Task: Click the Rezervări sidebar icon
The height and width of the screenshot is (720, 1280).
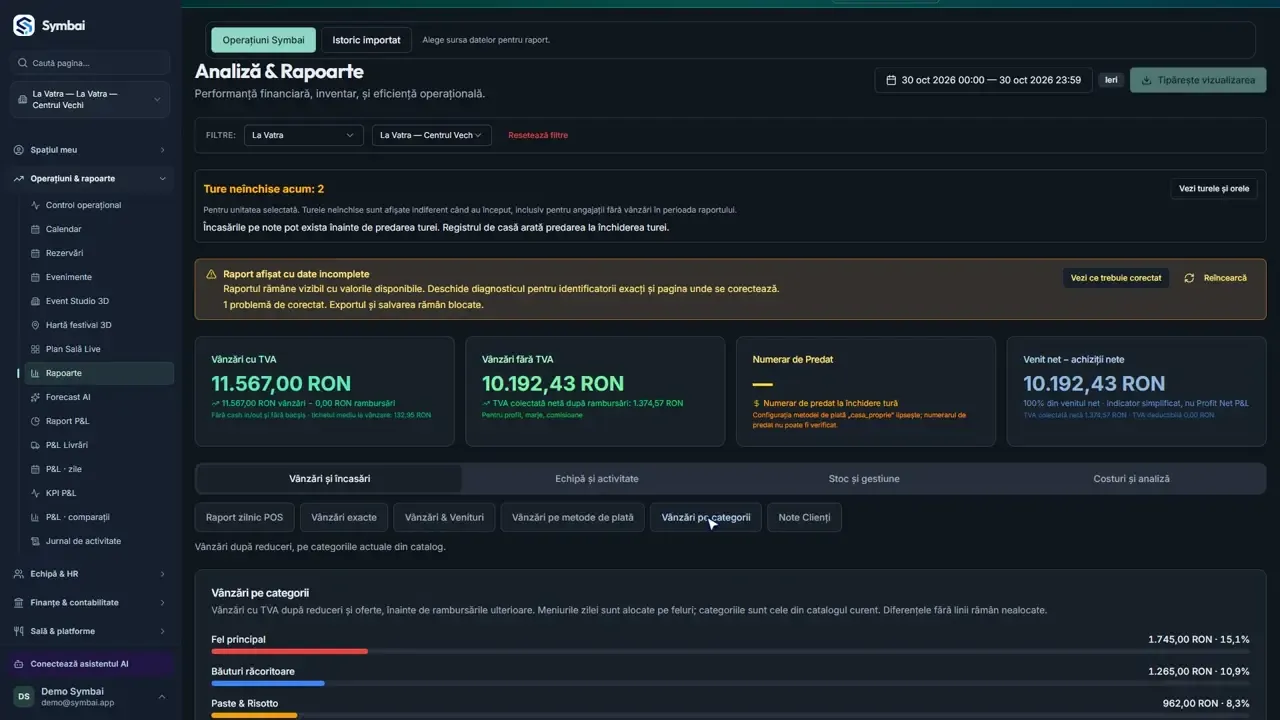Action: coord(36,253)
